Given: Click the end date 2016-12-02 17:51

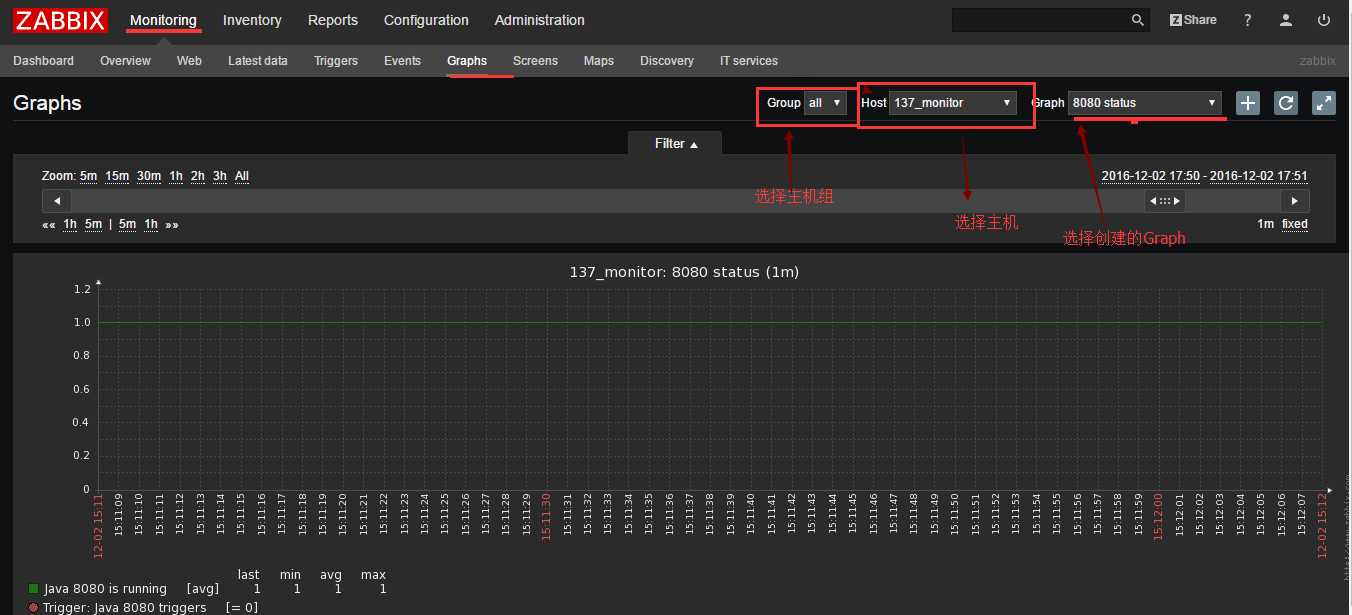Looking at the screenshot, I should (1259, 176).
